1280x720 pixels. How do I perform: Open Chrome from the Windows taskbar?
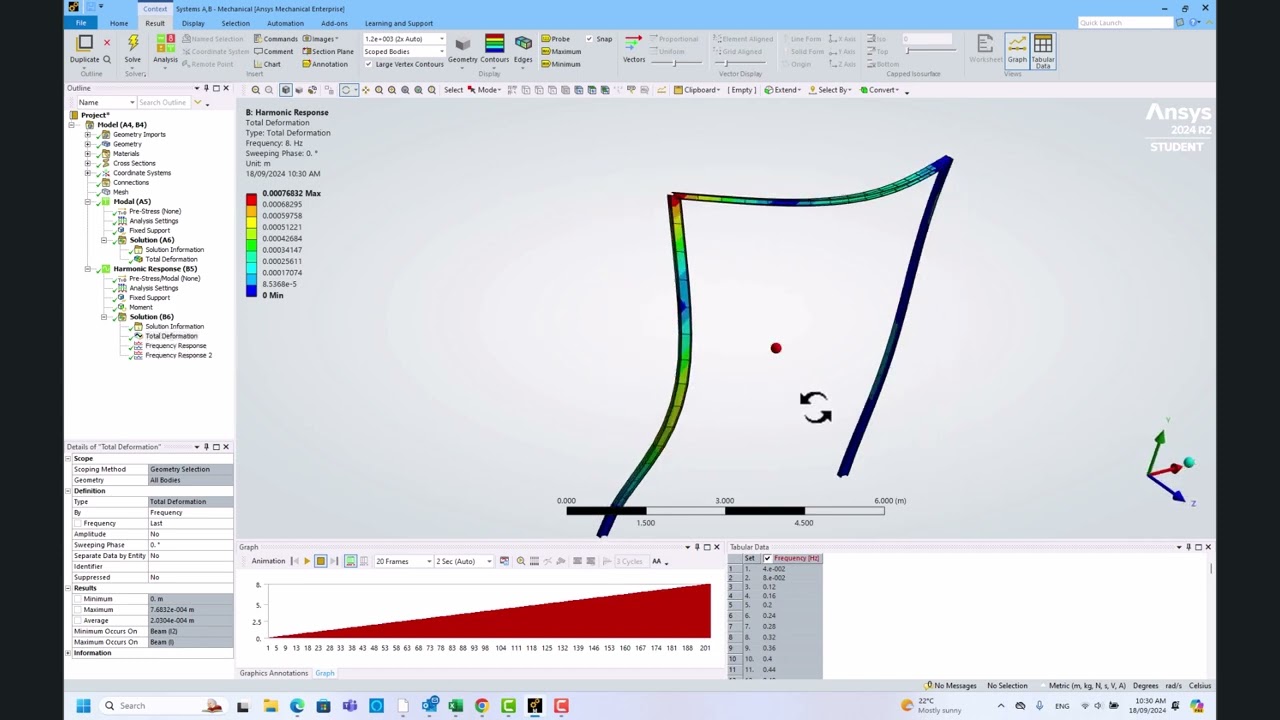[x=481, y=706]
